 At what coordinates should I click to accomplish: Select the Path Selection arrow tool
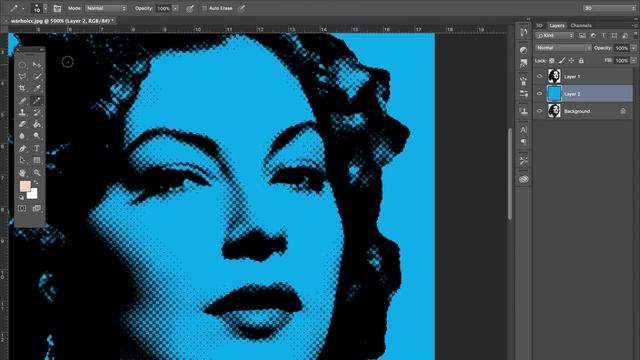22,160
